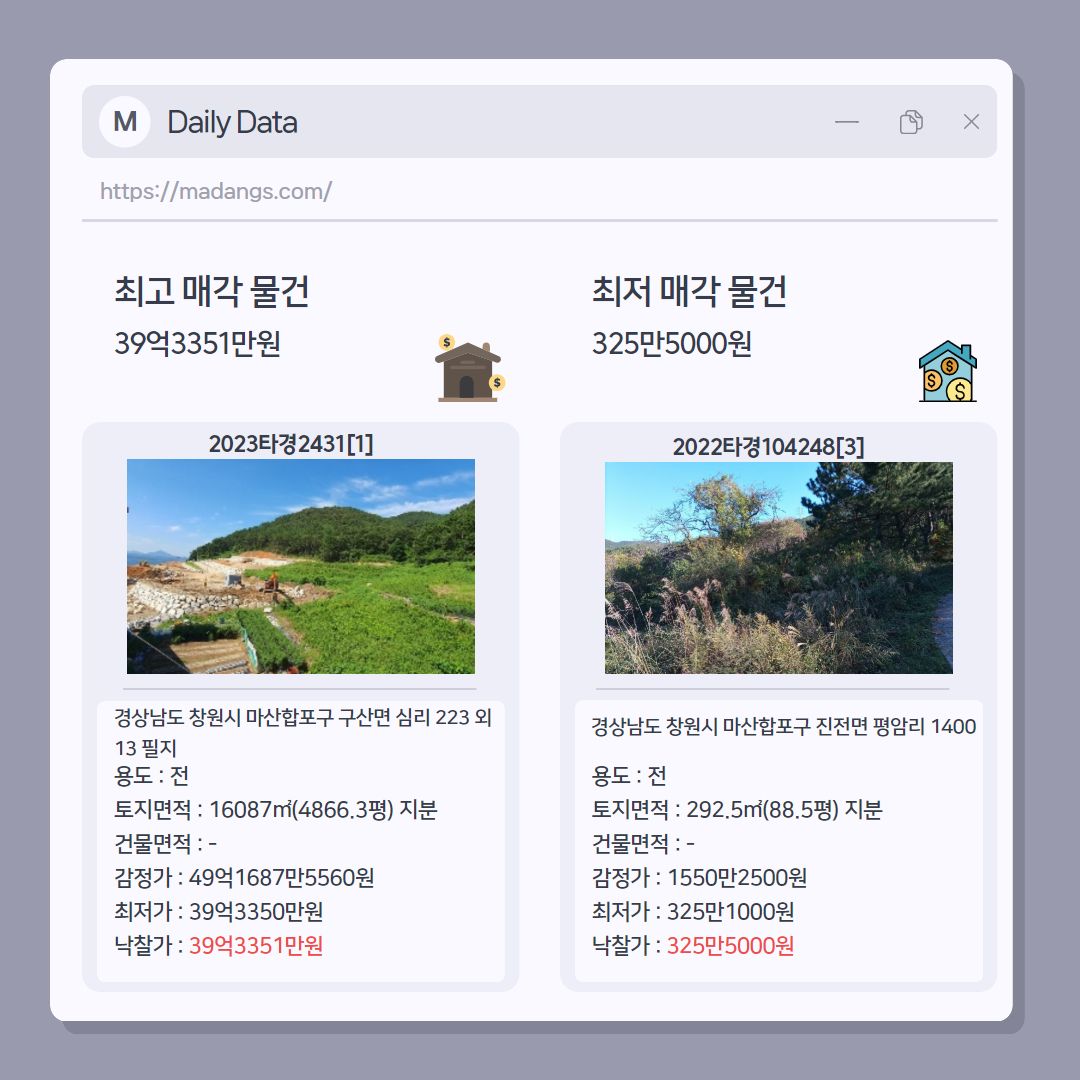The width and height of the screenshot is (1080, 1080).
Task: Click case number 2022타경104248[3]
Action: pyautogui.click(x=768, y=447)
